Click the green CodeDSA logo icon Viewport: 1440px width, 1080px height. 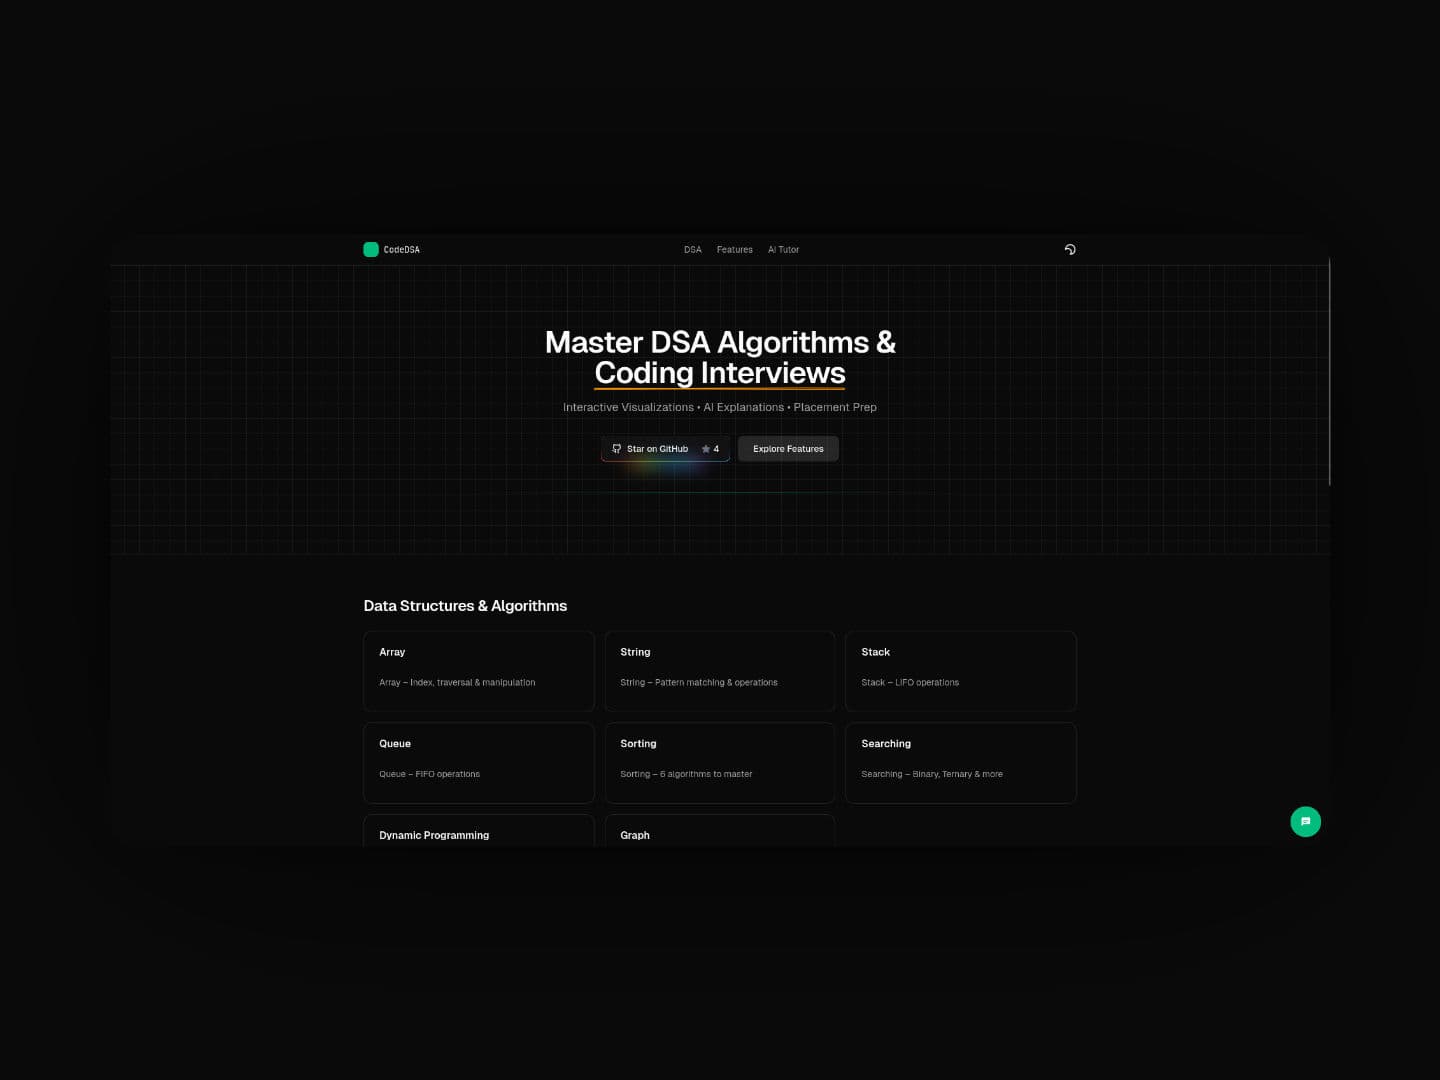pyautogui.click(x=371, y=250)
